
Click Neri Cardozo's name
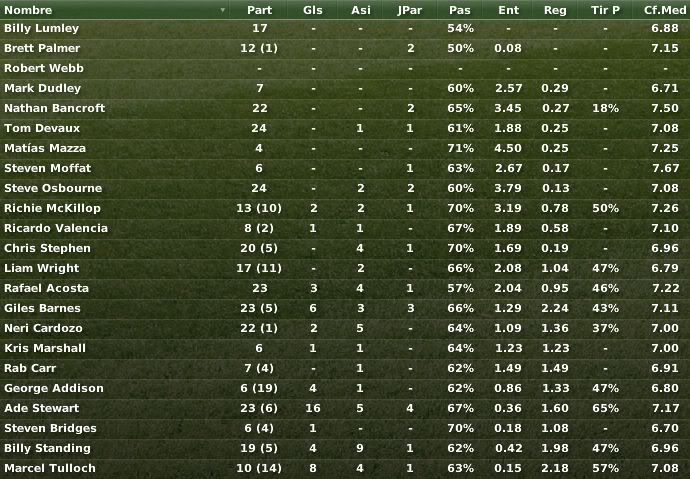(x=43, y=328)
